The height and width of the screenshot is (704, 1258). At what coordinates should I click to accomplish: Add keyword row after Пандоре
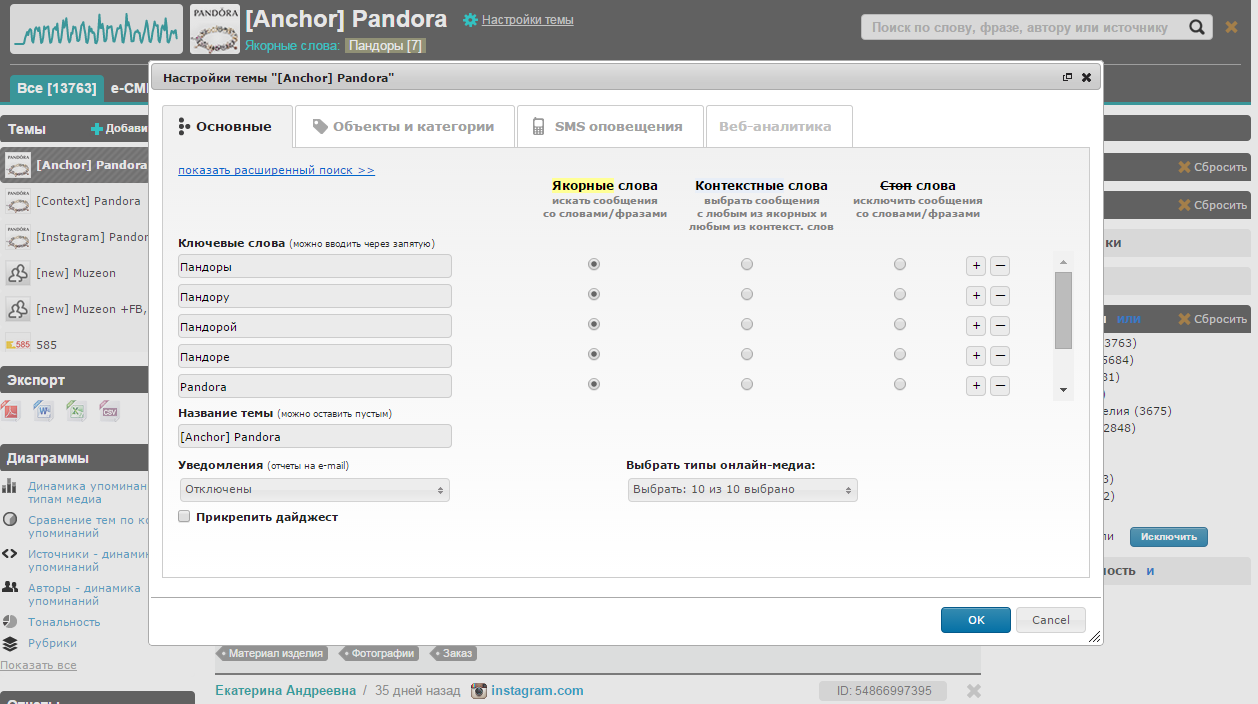coord(976,356)
